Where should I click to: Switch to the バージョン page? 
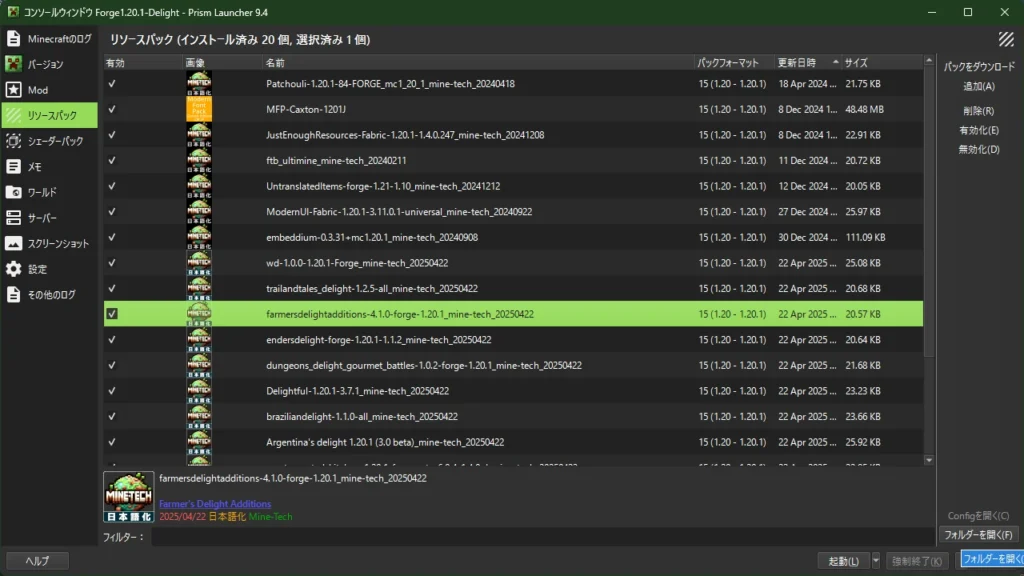click(50, 64)
